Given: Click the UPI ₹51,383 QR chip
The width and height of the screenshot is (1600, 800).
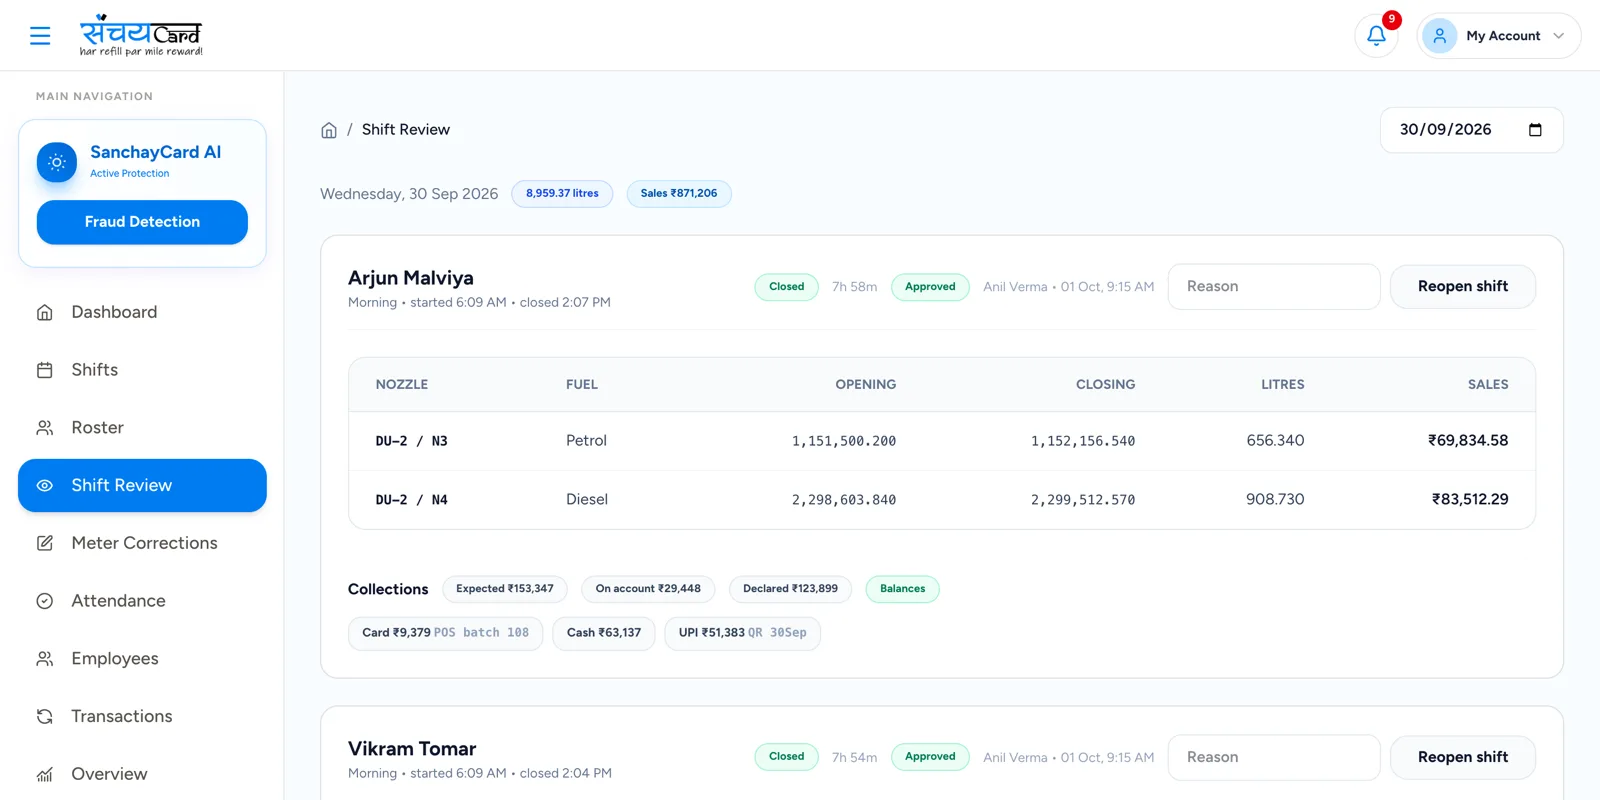Looking at the screenshot, I should click(742, 633).
